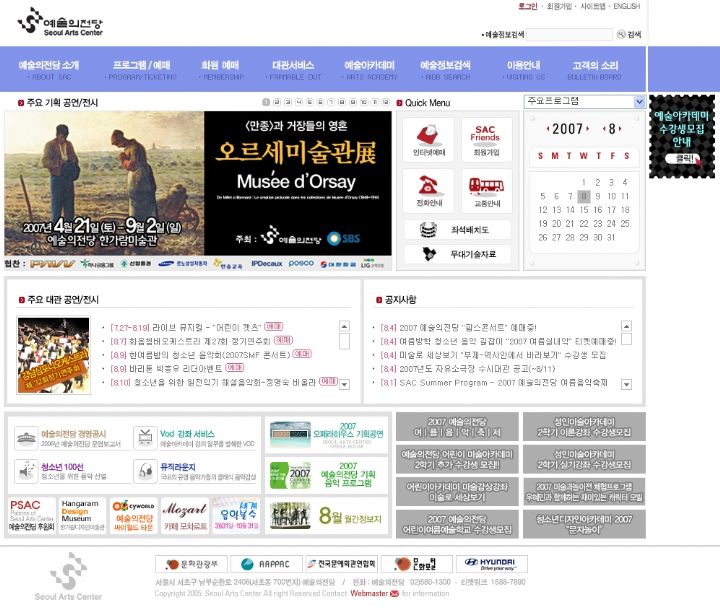720x612 pixels.
Task: Select banner slide number 12
Action: pyautogui.click(x=385, y=102)
